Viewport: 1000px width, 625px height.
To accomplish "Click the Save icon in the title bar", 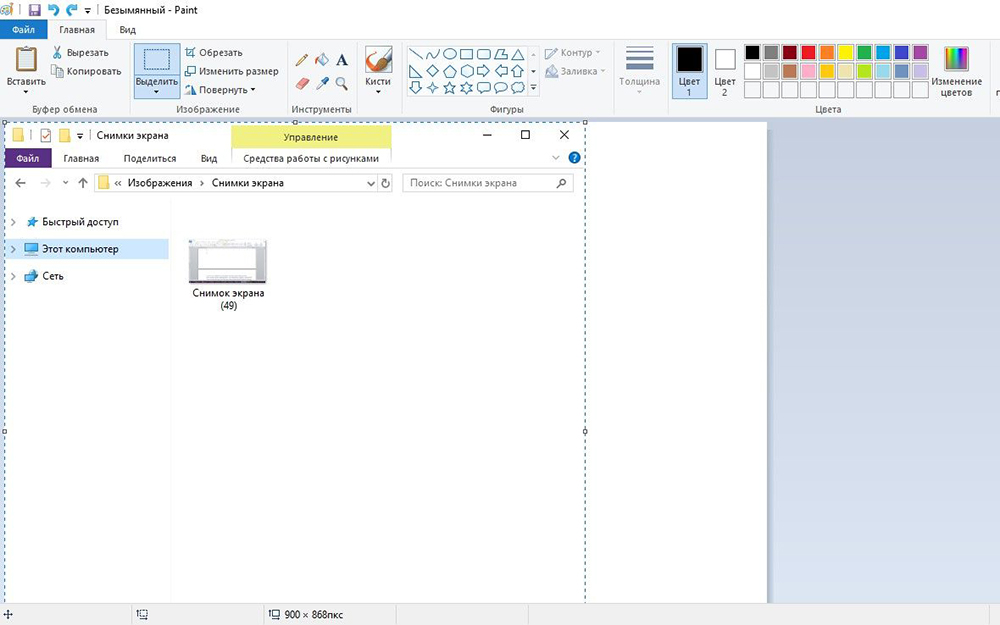I will [x=34, y=9].
